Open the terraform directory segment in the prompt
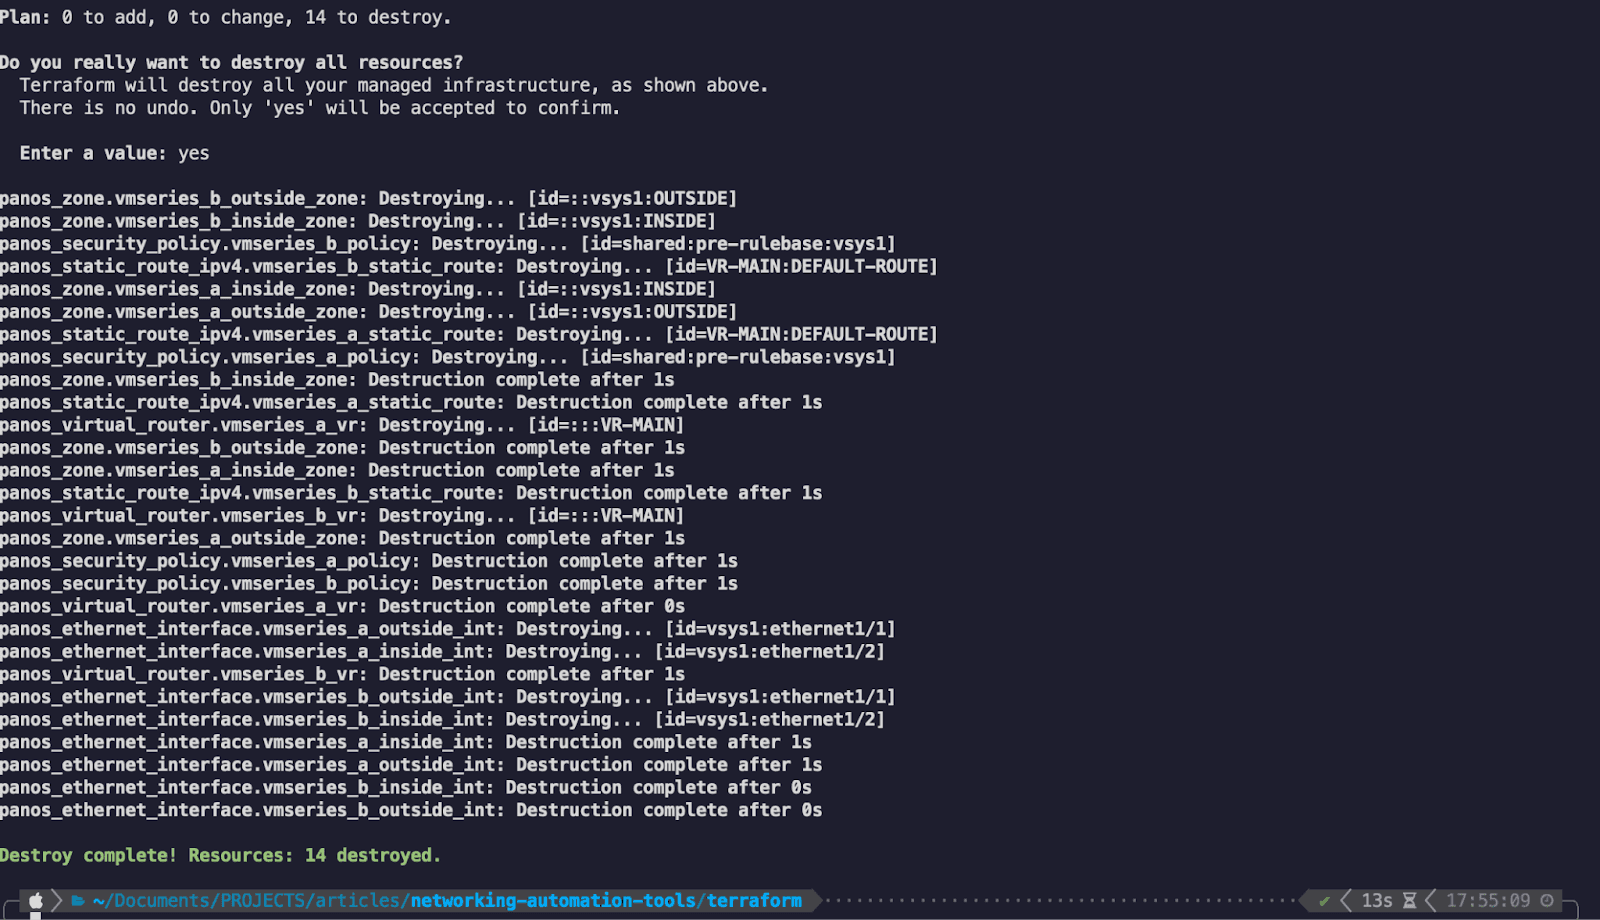 752,899
